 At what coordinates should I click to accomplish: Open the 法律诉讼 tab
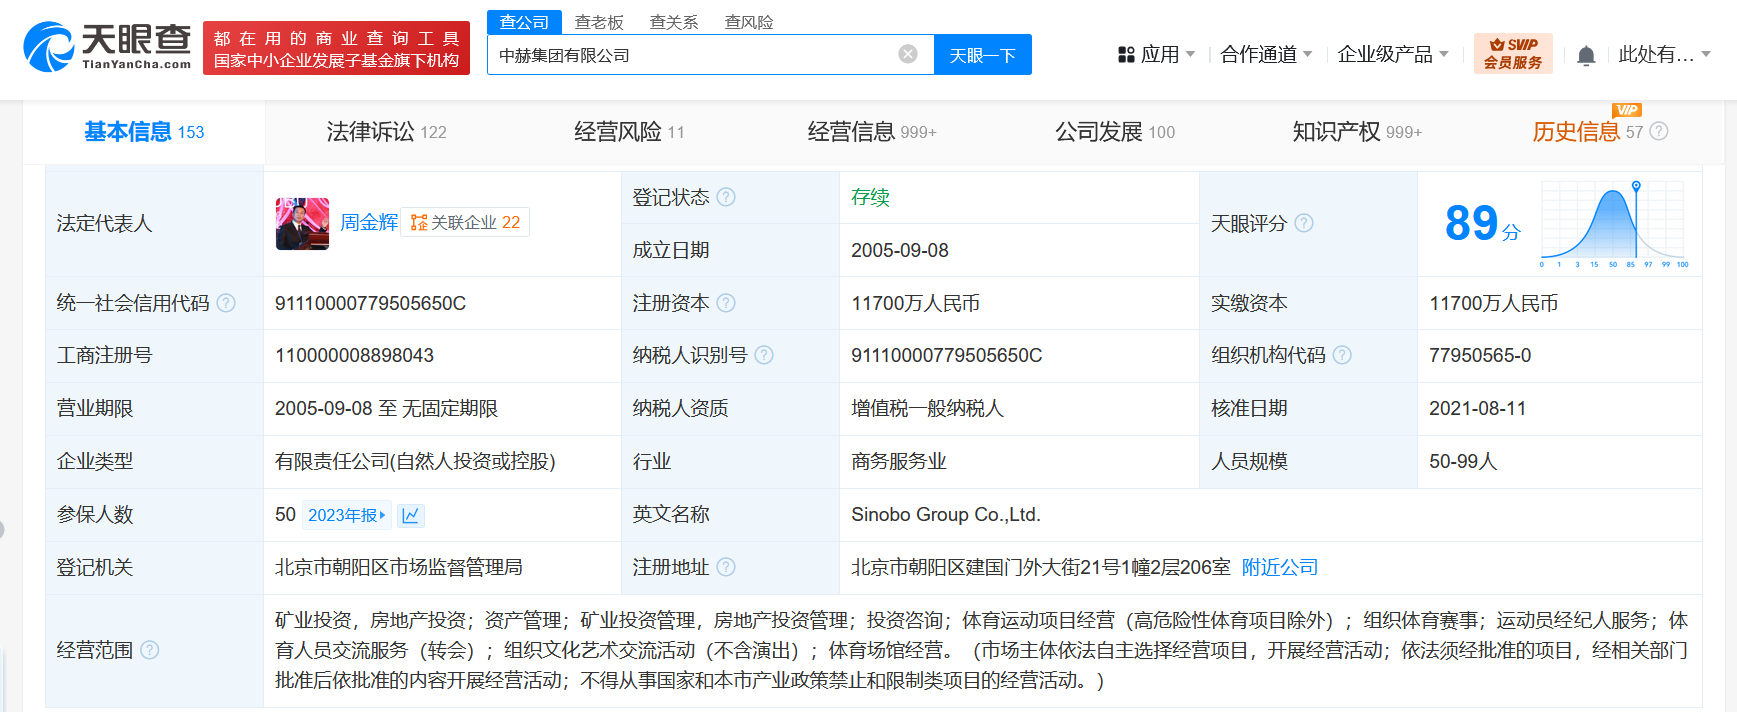coord(386,132)
